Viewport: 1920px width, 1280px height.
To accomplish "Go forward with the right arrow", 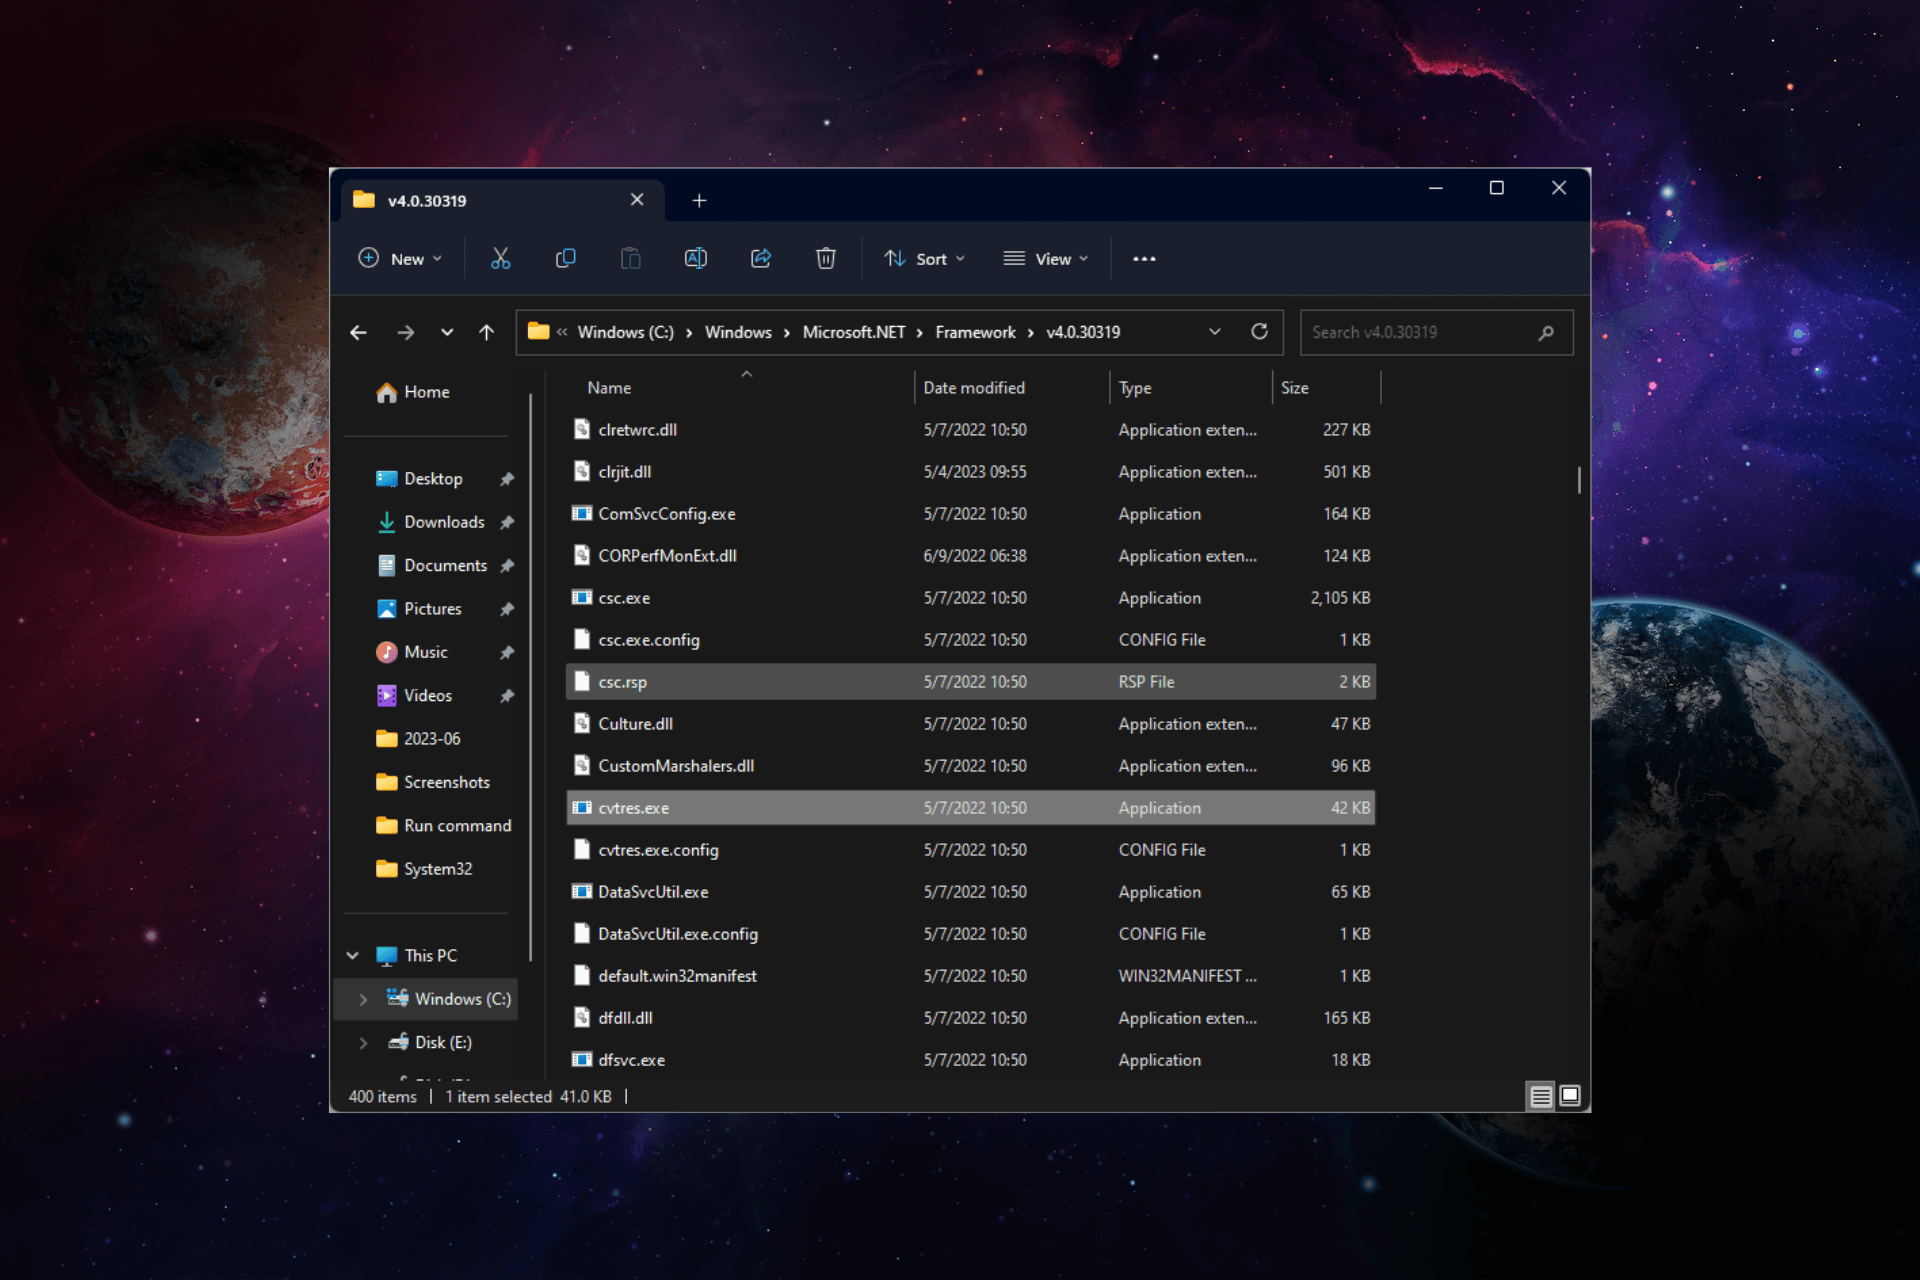I will tap(405, 333).
